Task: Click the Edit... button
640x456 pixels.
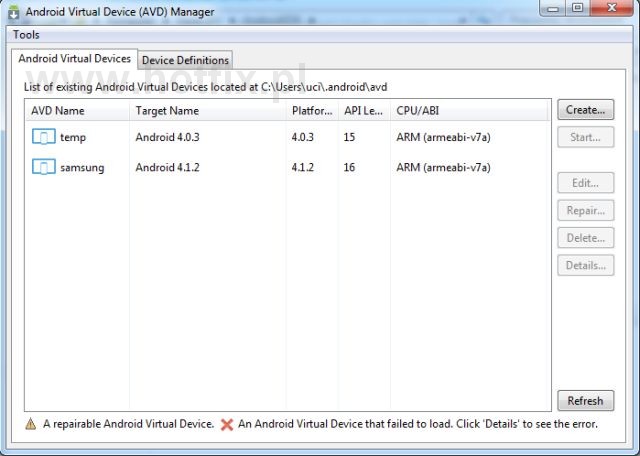Action: point(586,183)
